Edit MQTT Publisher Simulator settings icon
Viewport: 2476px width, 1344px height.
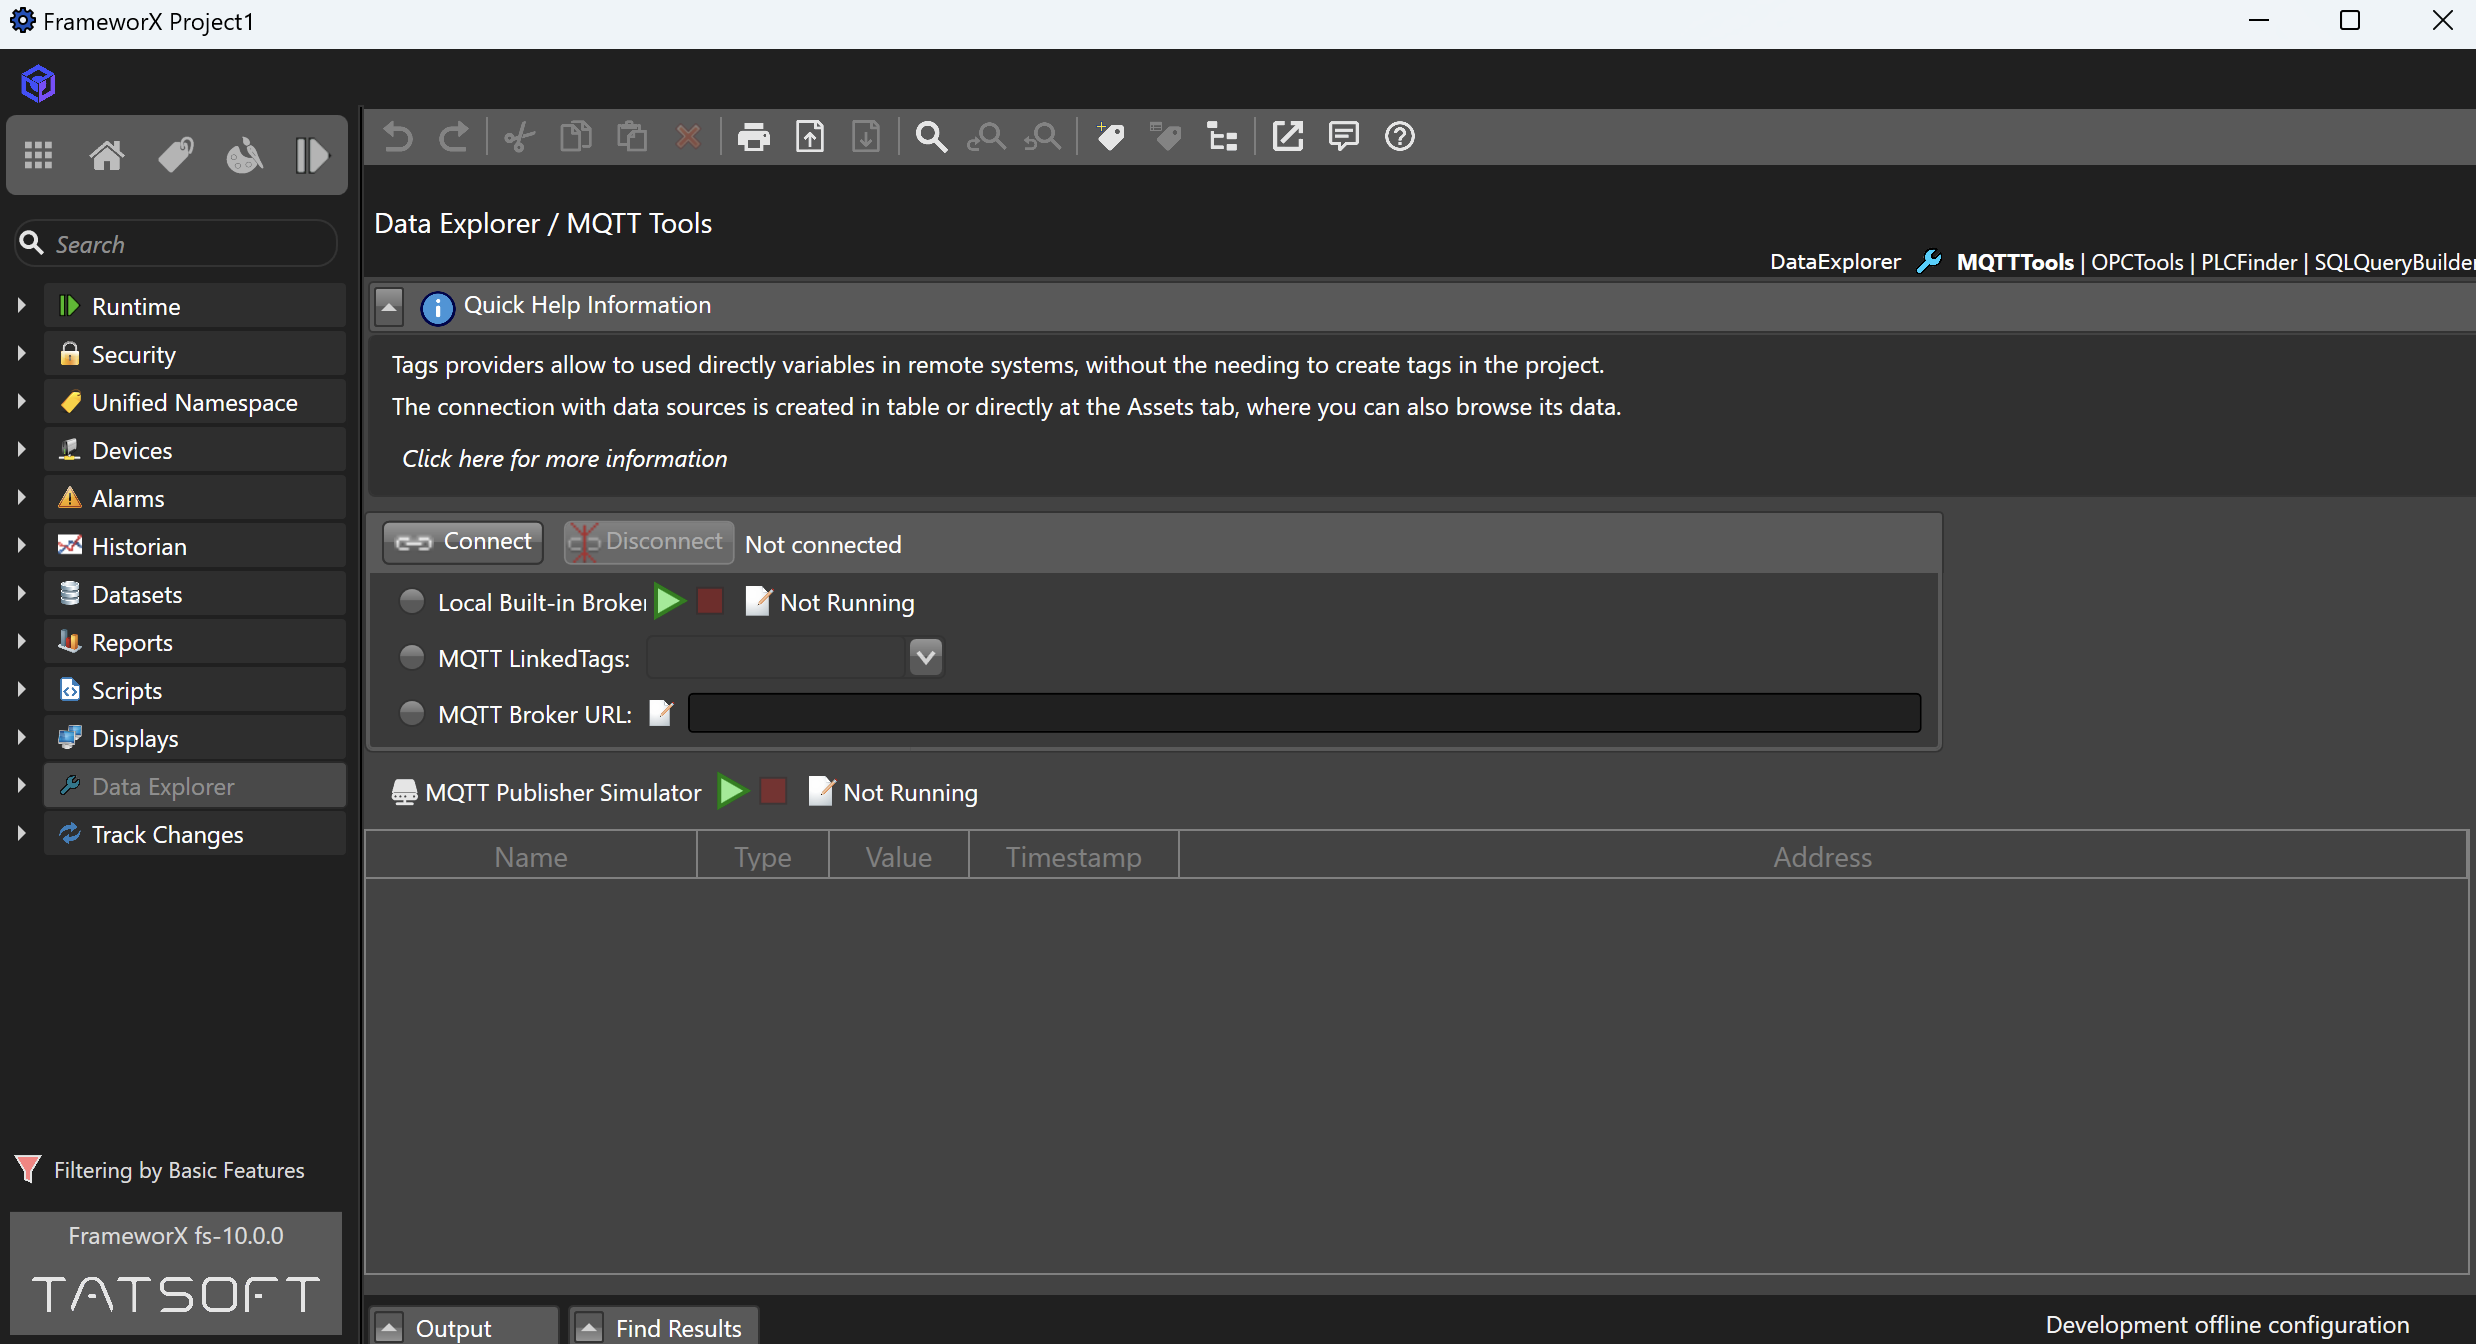[821, 791]
